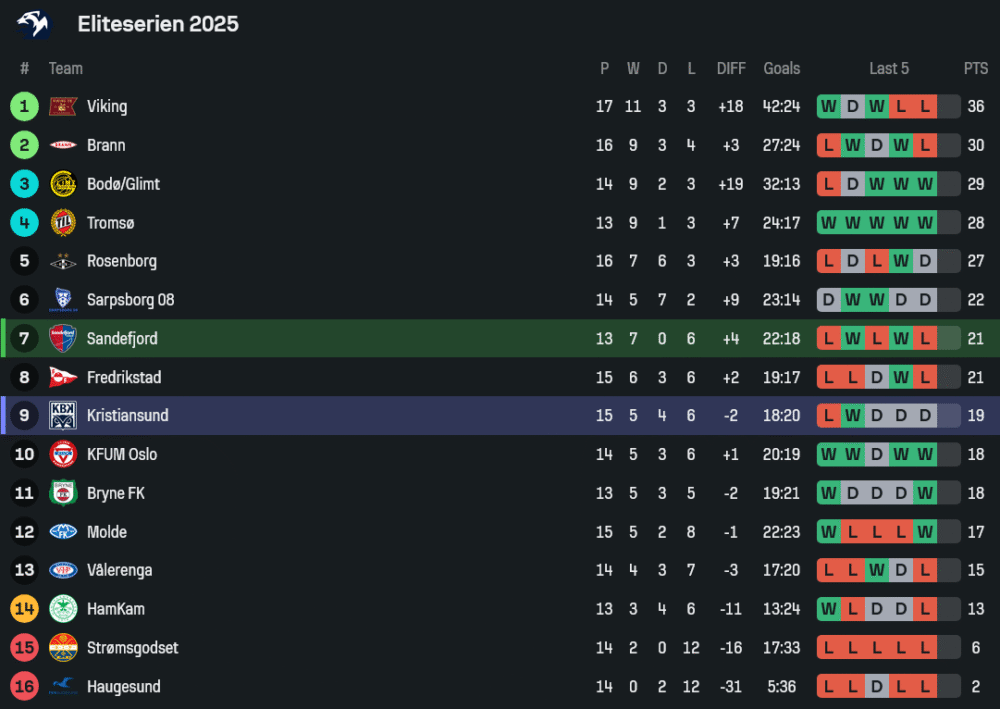Image resolution: width=1000 pixels, height=709 pixels.
Task: Click the rank 1 green position badge
Action: [x=24, y=106]
